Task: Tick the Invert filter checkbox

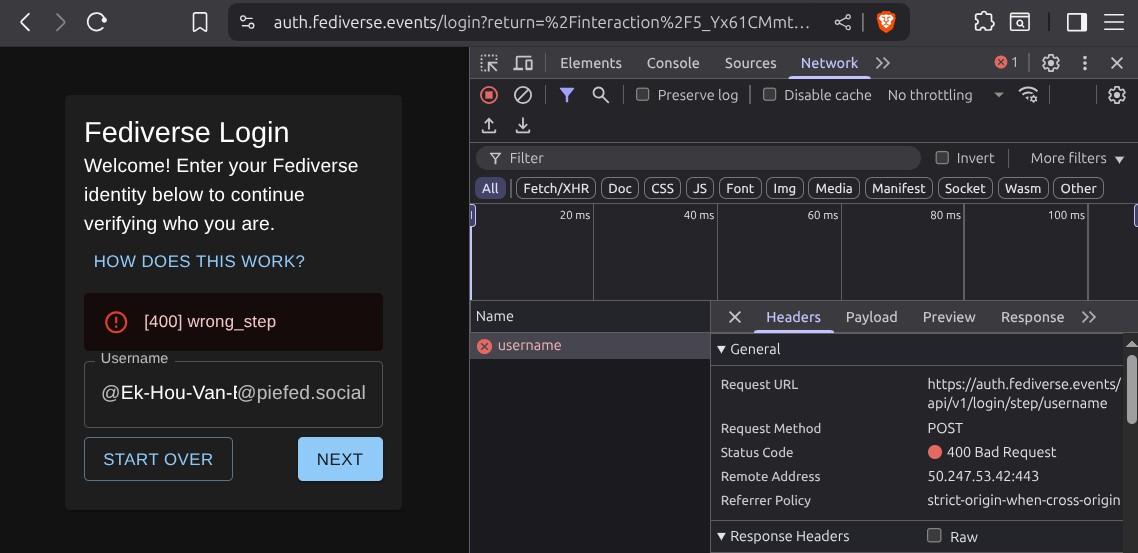Action: pos(941,158)
